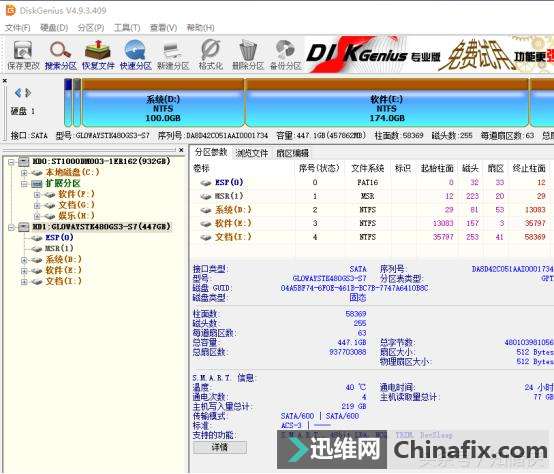Select 本地磁盘(C:) in the tree
The height and width of the screenshot is (474, 554).
pyautogui.click(x=72, y=172)
